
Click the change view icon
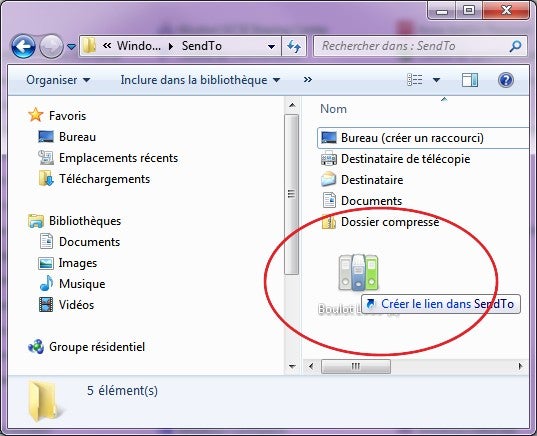[414, 80]
